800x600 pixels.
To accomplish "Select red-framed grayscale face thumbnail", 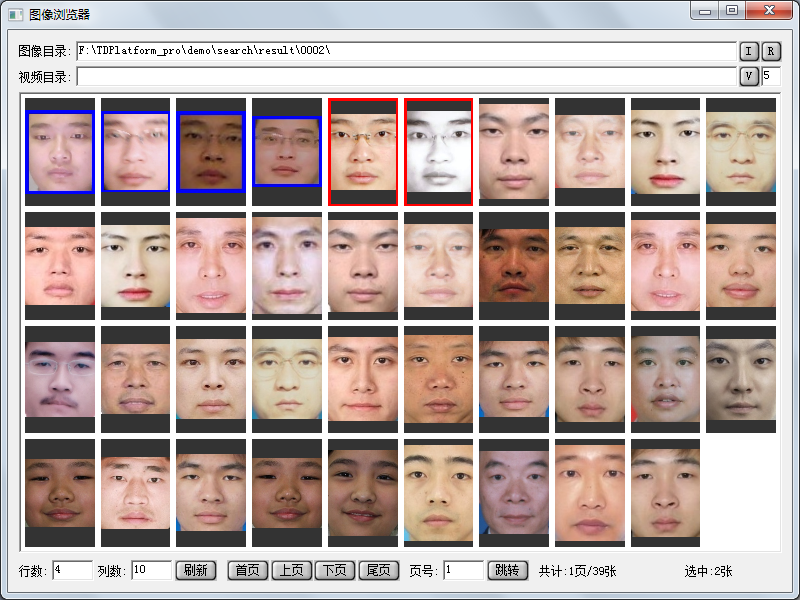I will tap(438, 152).
